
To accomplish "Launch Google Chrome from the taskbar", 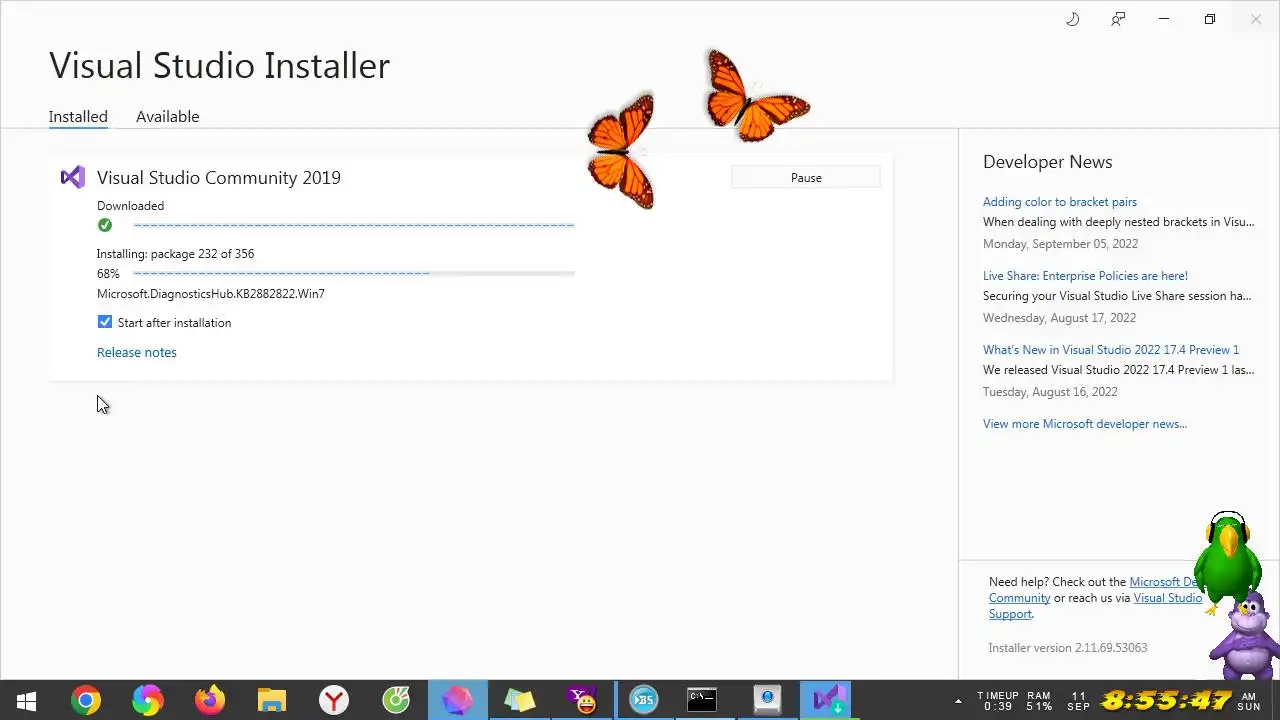I will click(86, 700).
